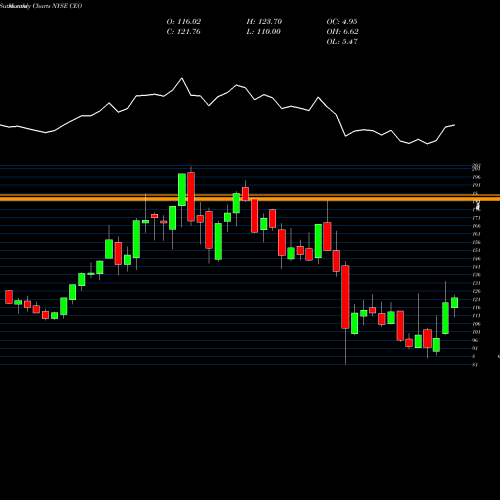
Task: Click the 166 price axis label
Action: click(476, 226)
